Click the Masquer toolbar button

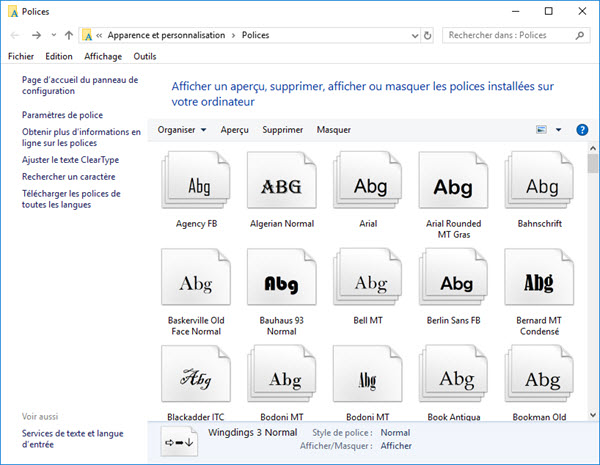coord(334,130)
